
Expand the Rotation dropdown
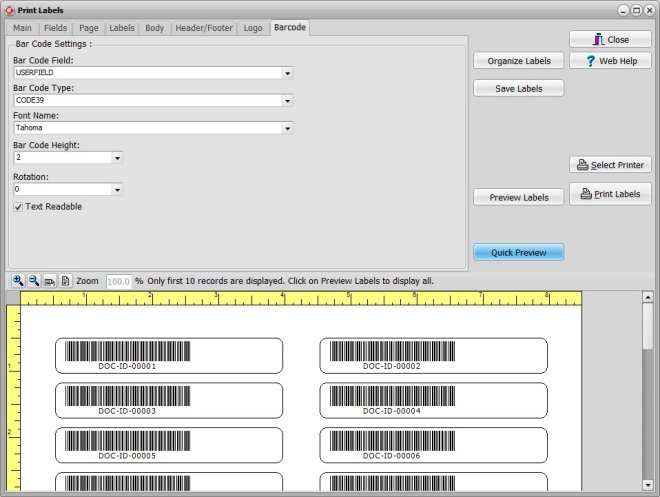coord(117,190)
